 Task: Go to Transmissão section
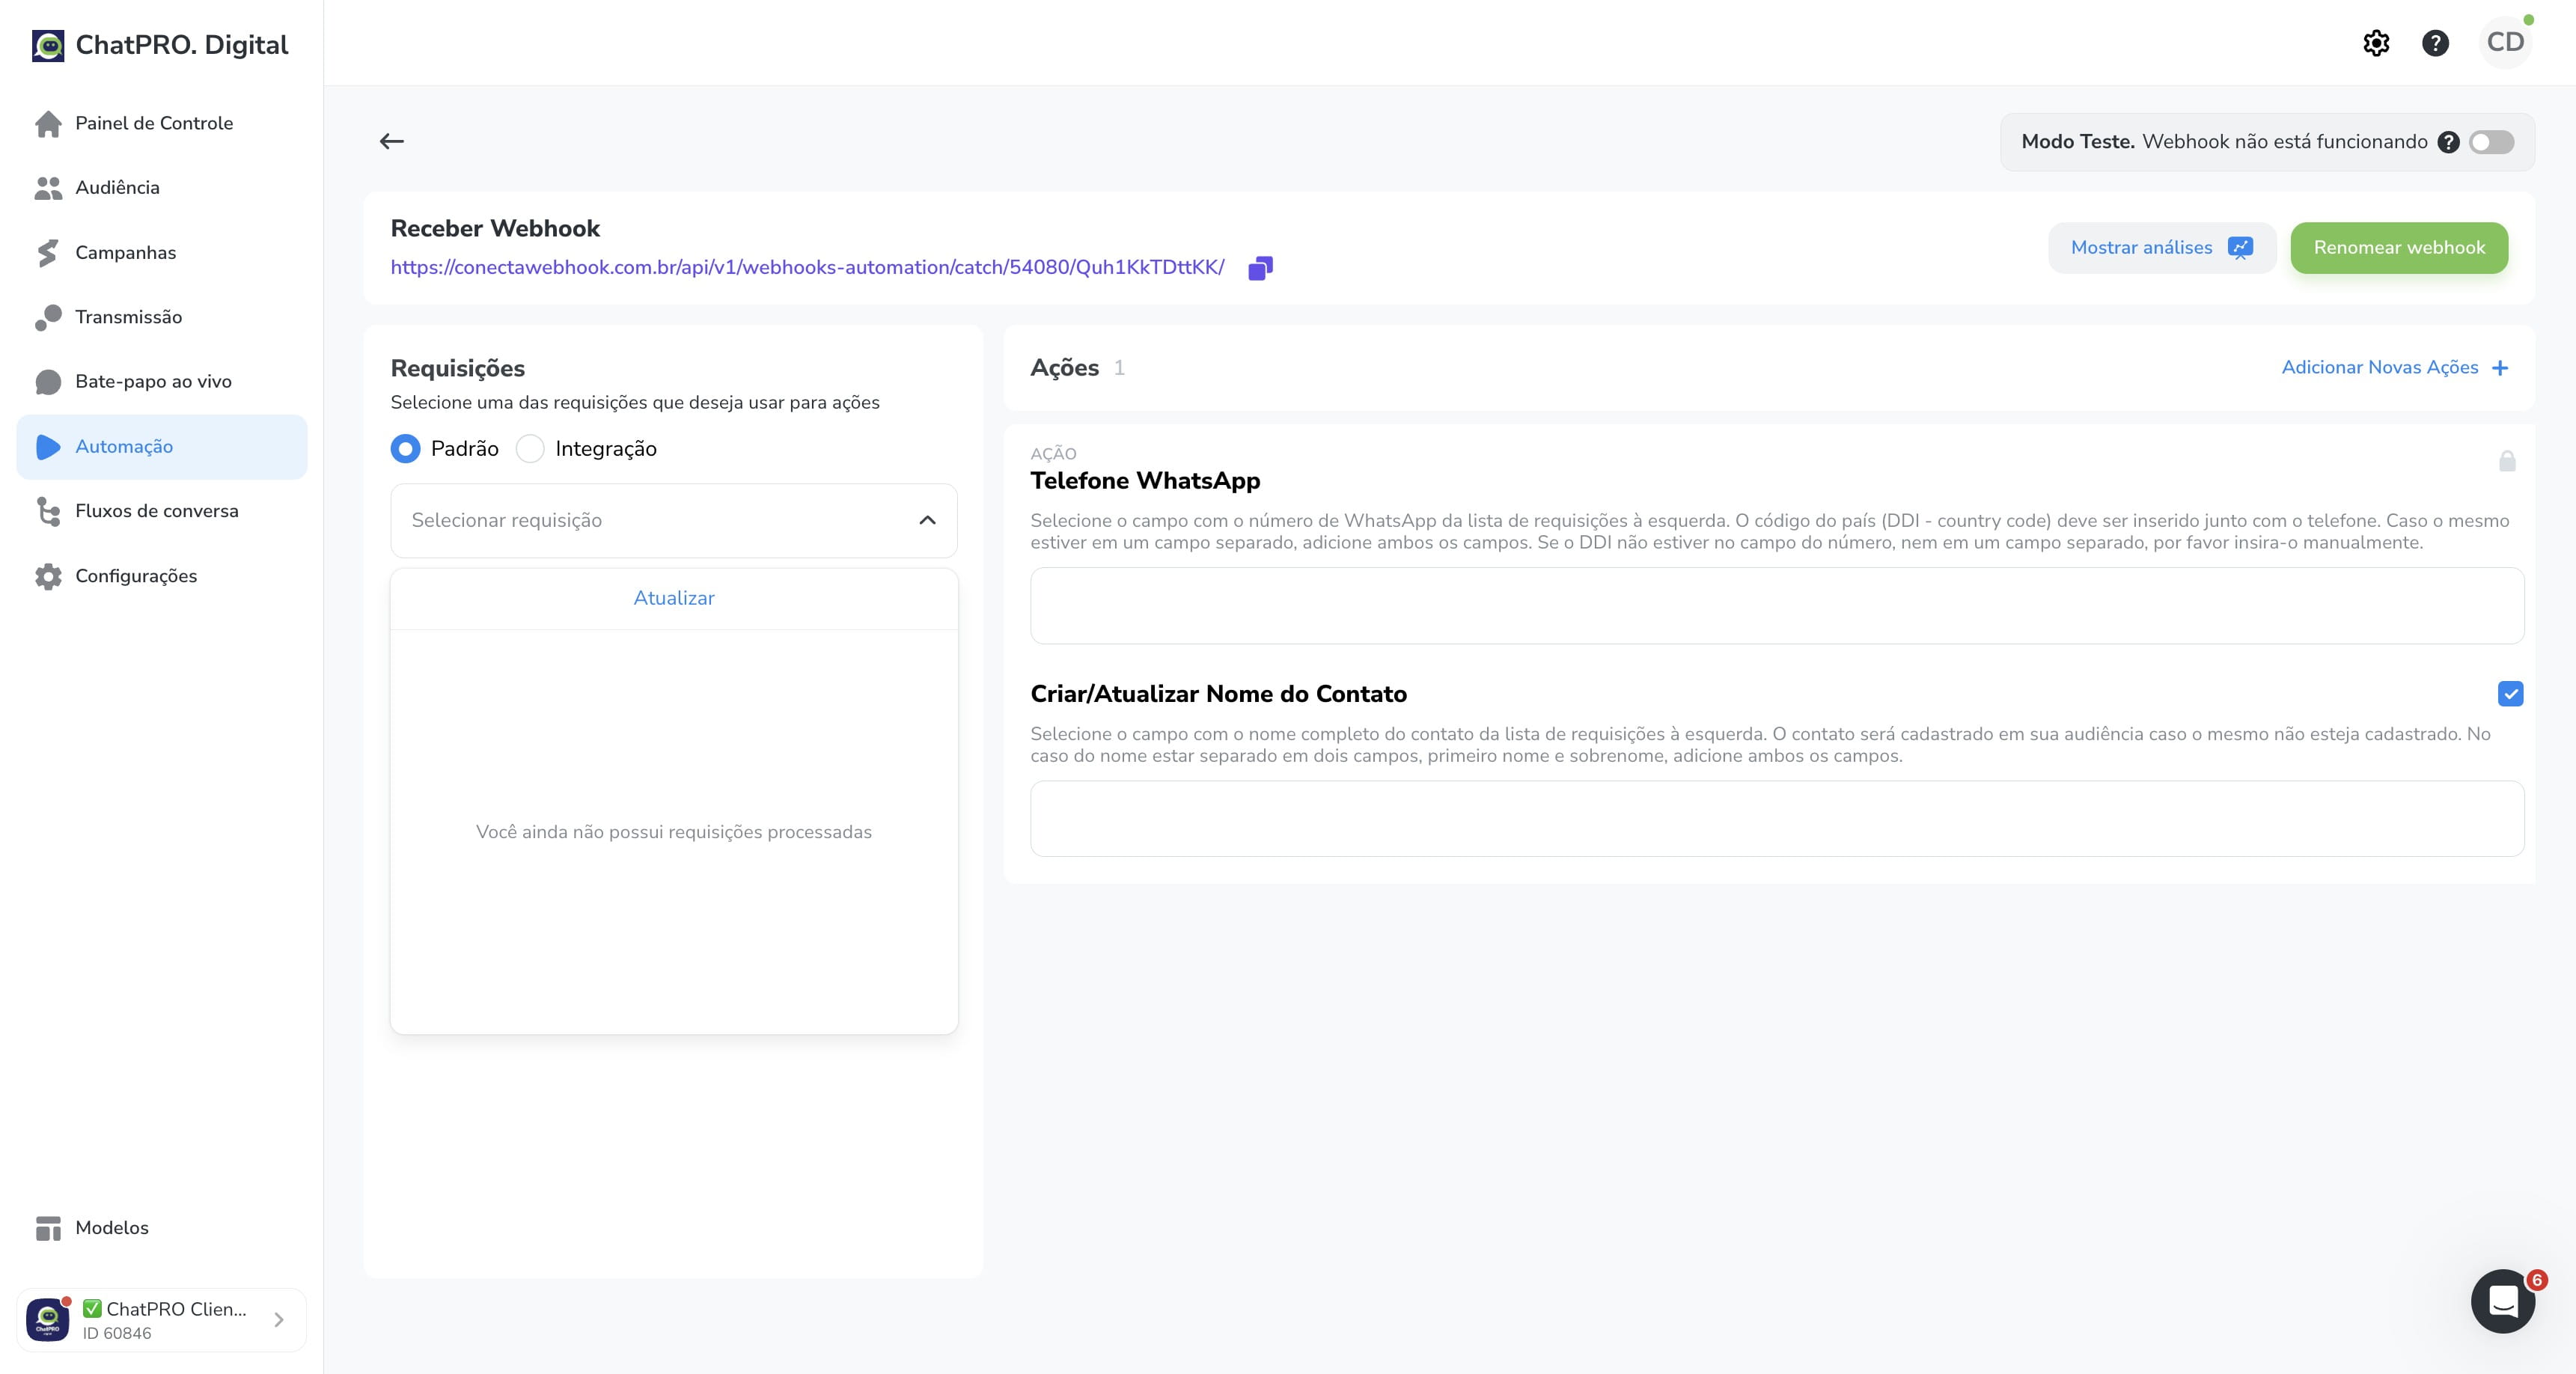point(162,317)
